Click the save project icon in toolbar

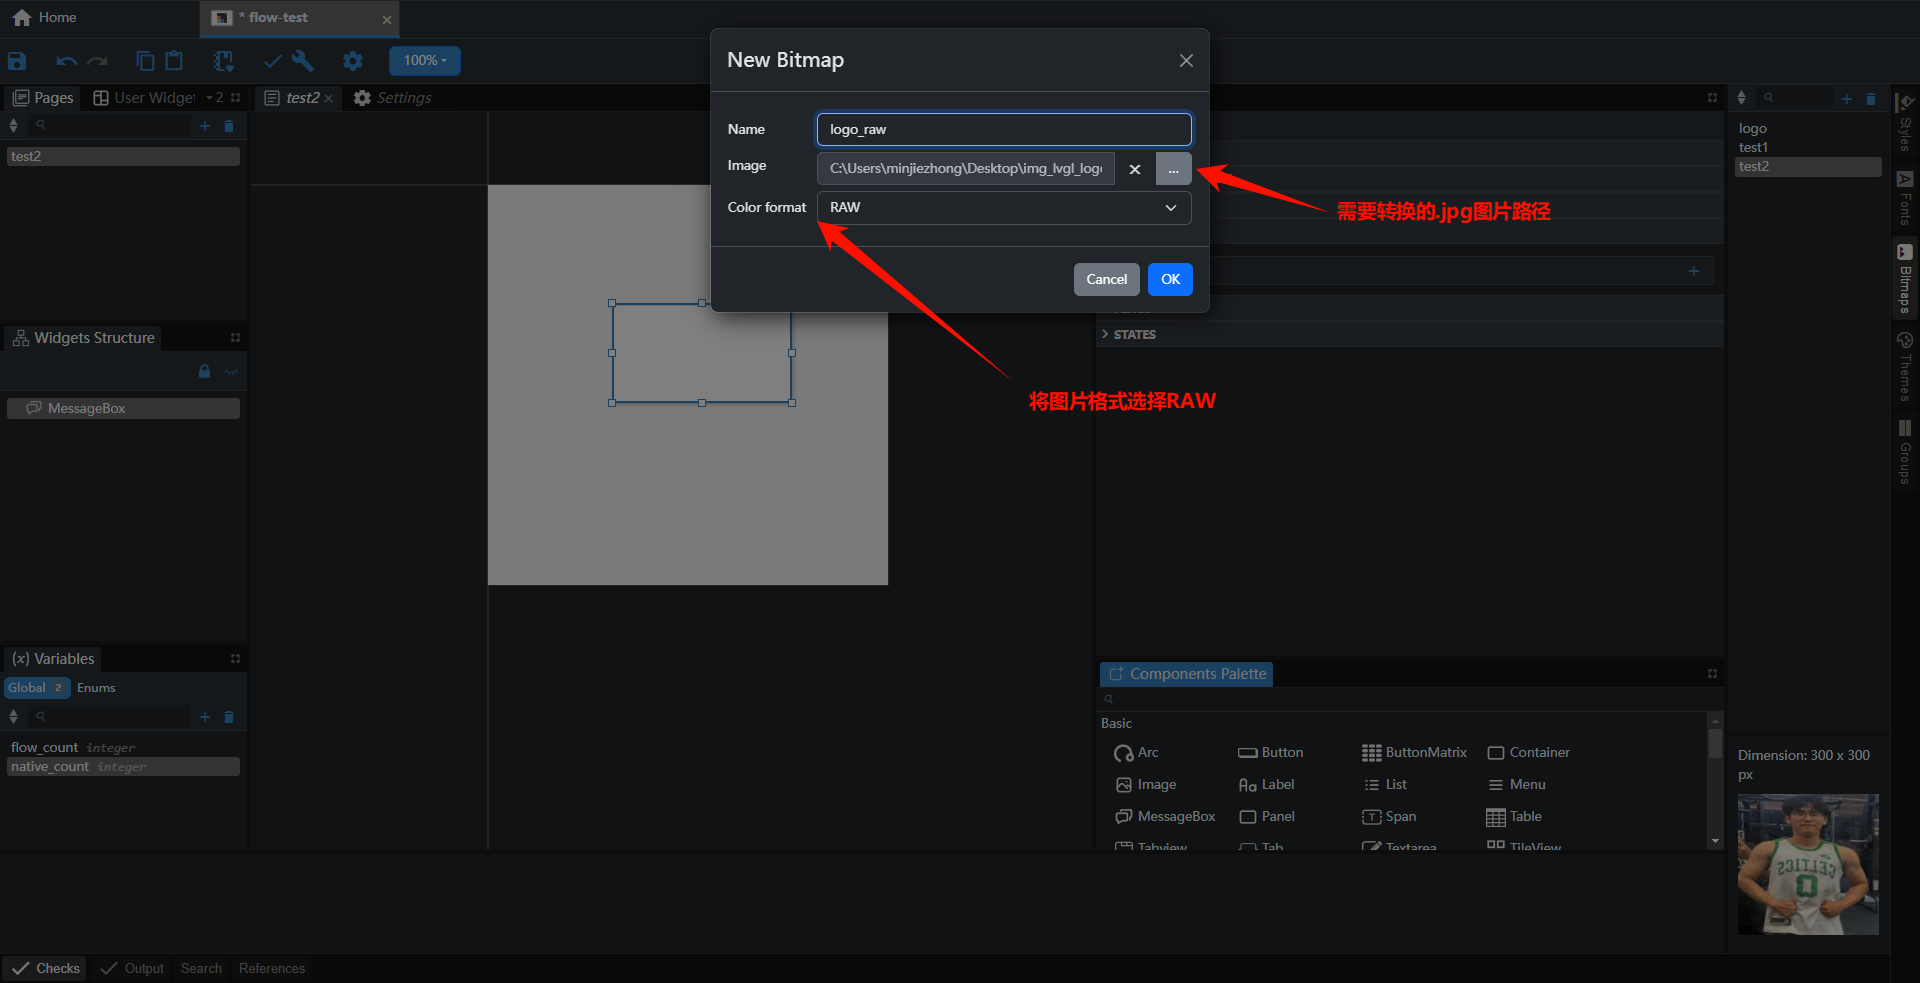(17, 61)
